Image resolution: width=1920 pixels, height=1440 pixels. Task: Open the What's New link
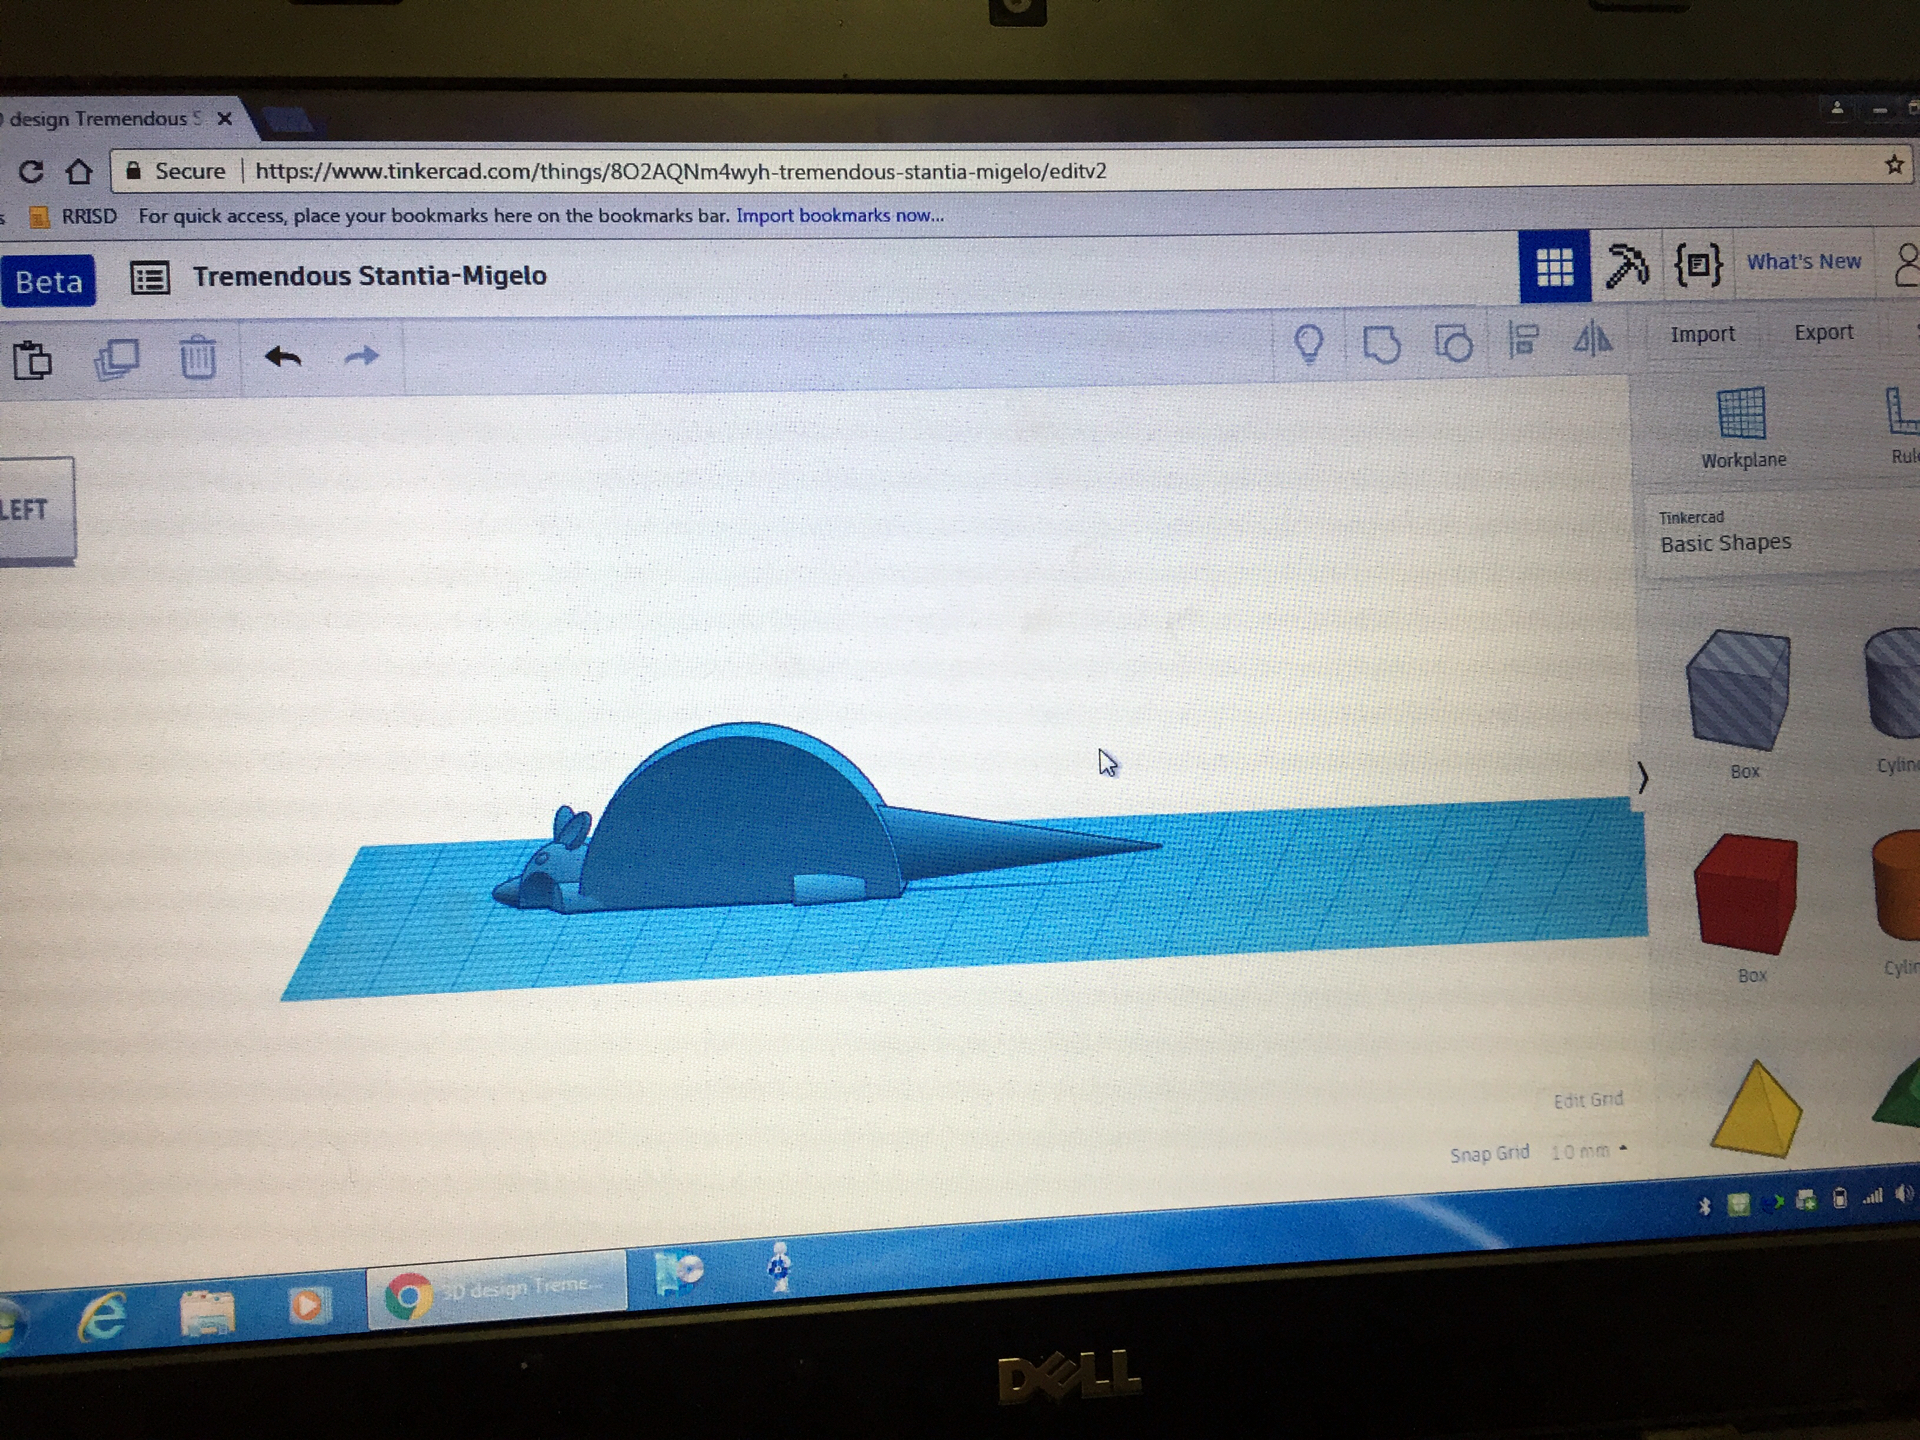click(1803, 262)
